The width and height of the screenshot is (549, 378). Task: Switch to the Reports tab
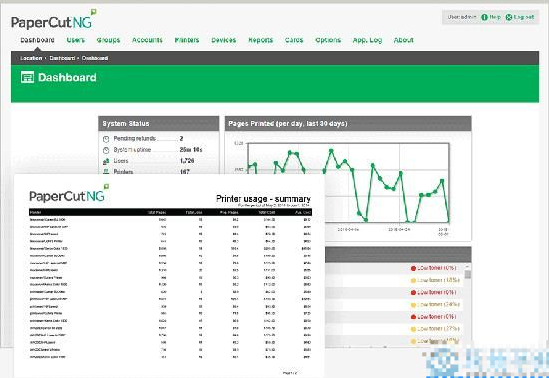tap(260, 40)
